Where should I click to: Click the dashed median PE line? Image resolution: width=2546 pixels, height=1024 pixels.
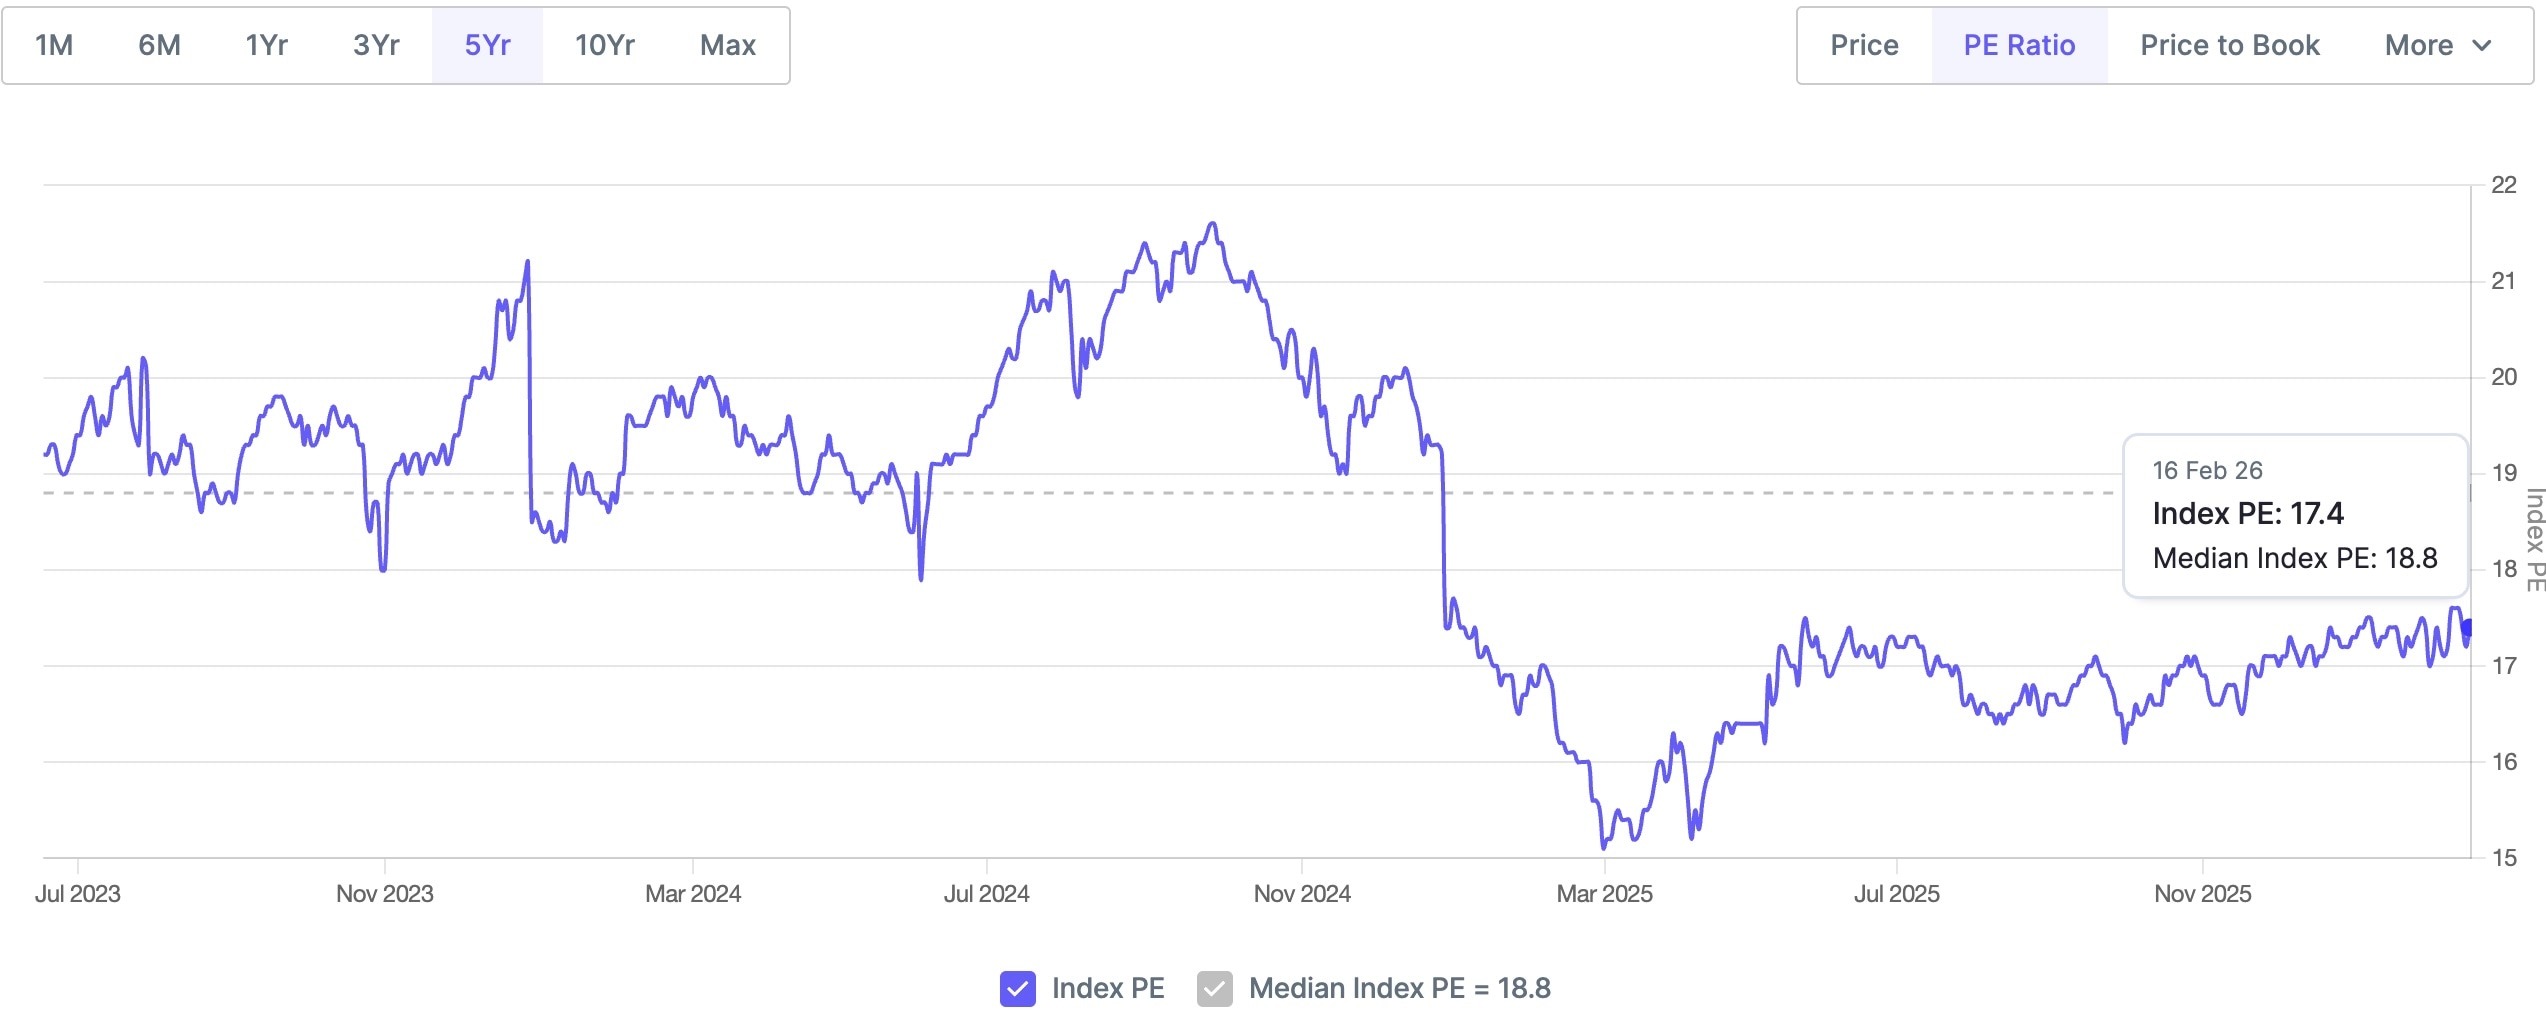[1000, 493]
